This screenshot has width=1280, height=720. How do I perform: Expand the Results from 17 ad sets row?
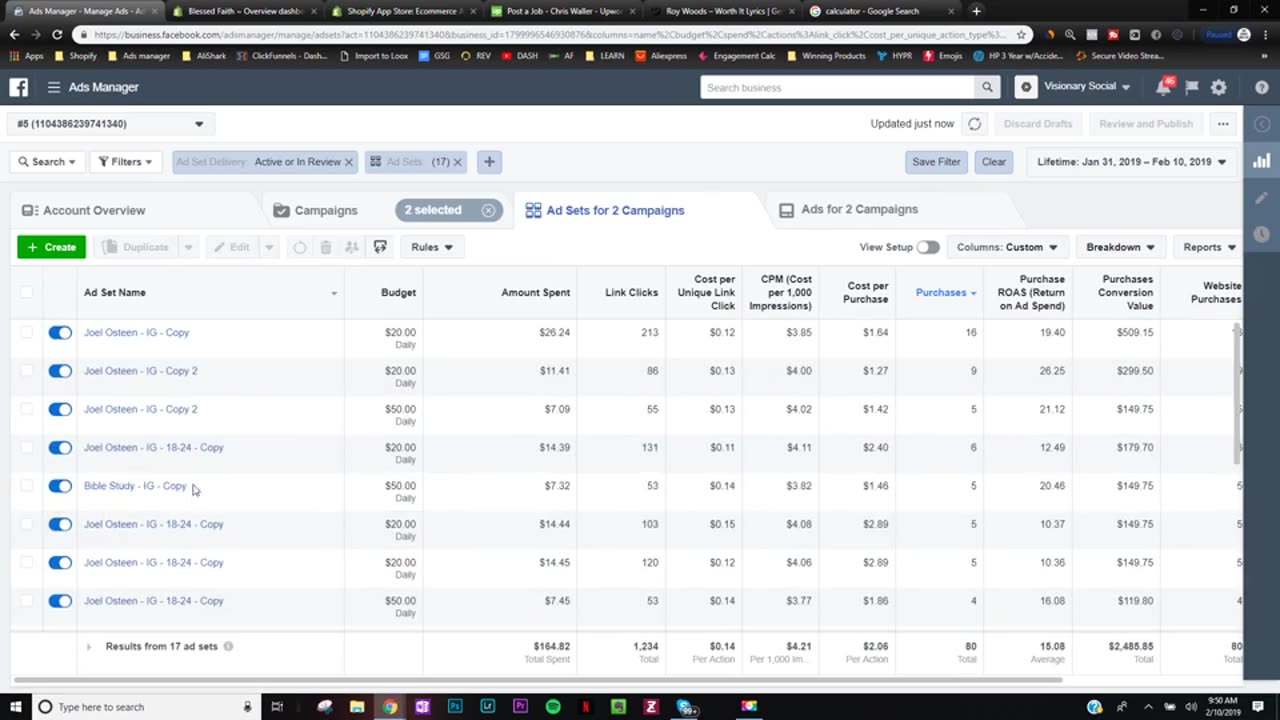point(89,647)
